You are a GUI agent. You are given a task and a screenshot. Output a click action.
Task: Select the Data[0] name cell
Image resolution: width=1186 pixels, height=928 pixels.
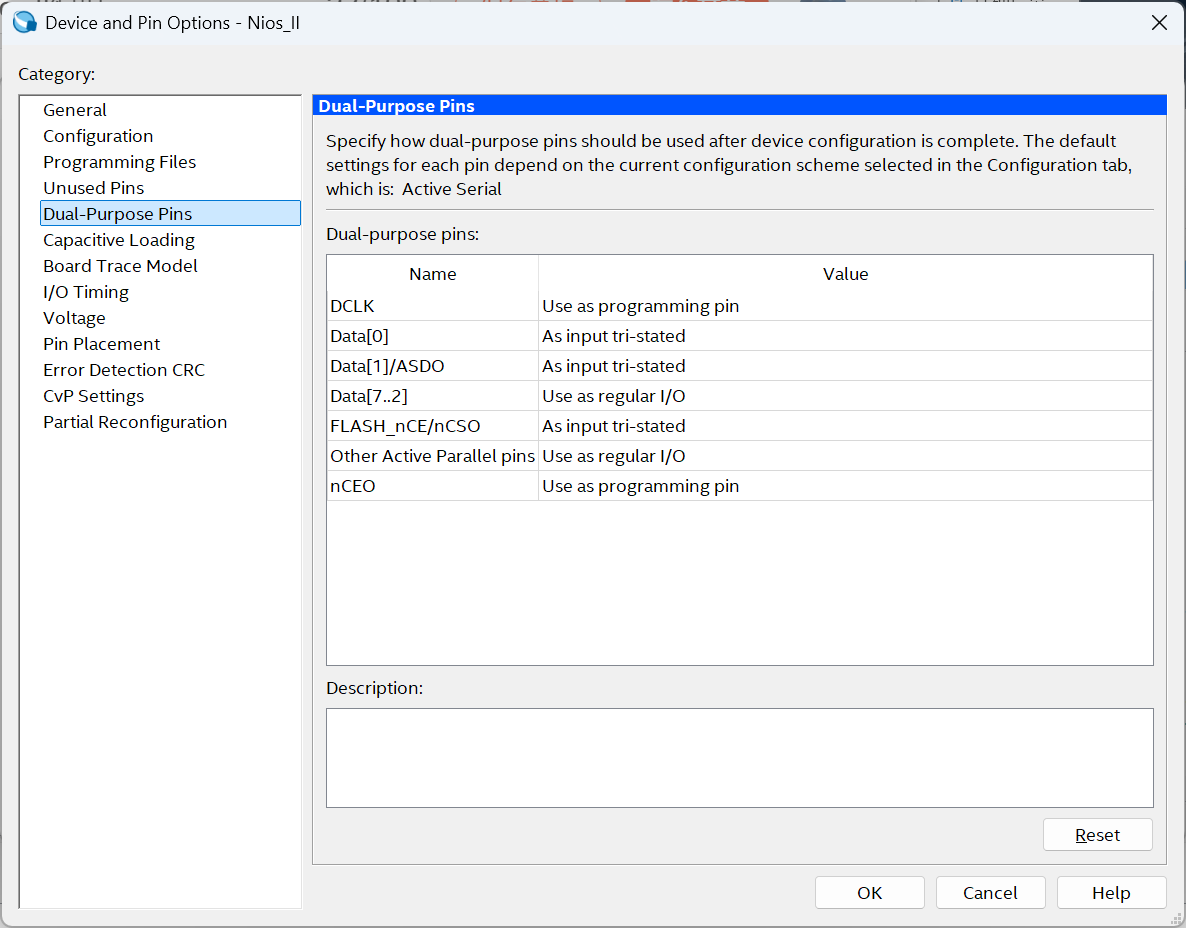[433, 336]
